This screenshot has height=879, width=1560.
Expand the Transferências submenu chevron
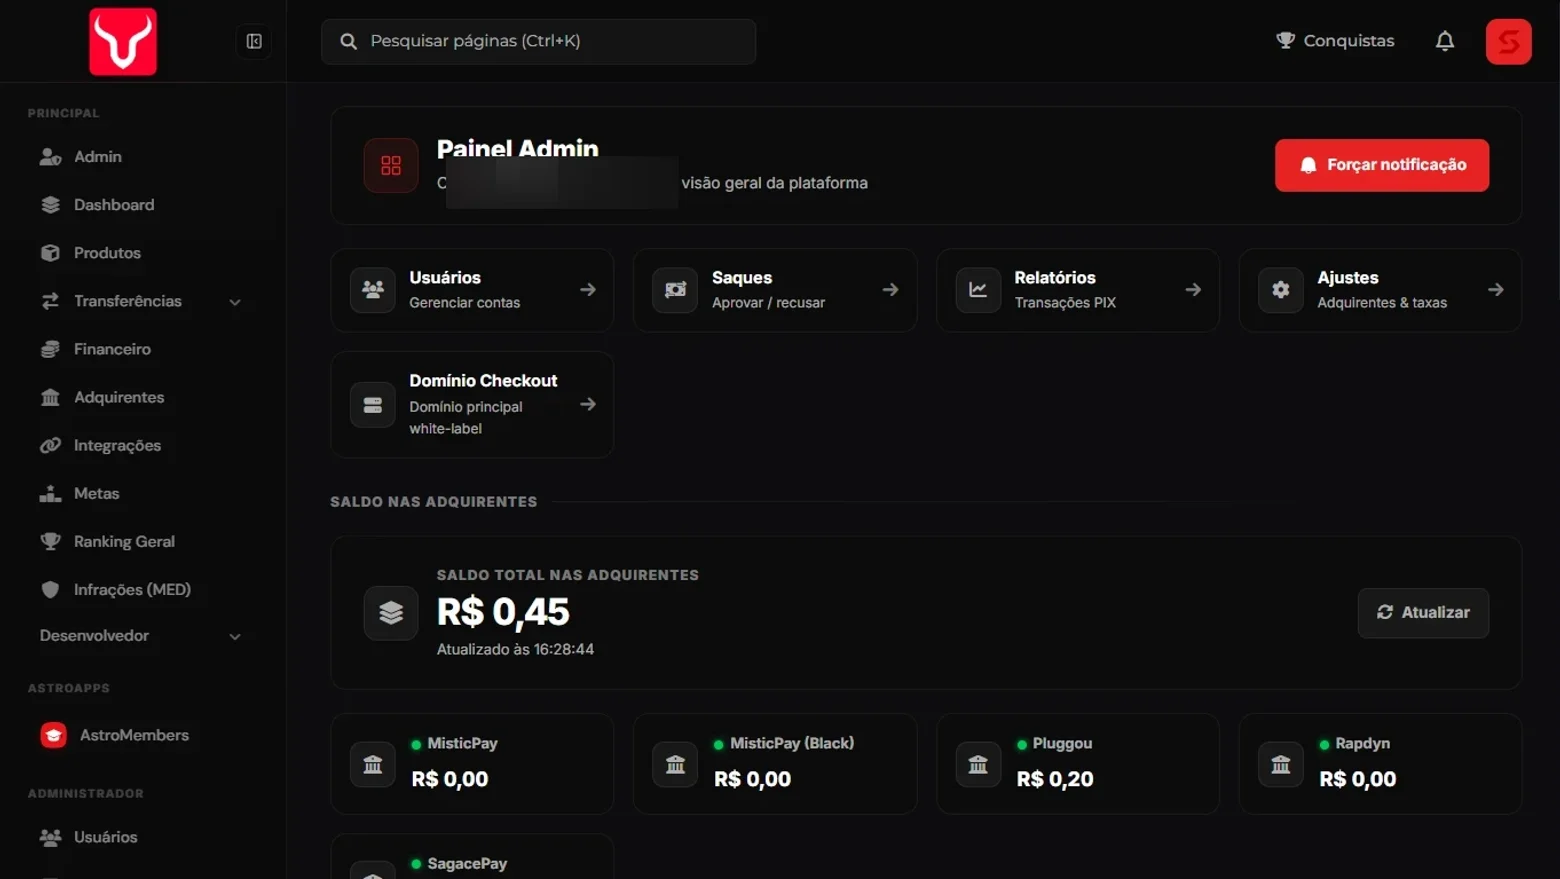click(235, 302)
